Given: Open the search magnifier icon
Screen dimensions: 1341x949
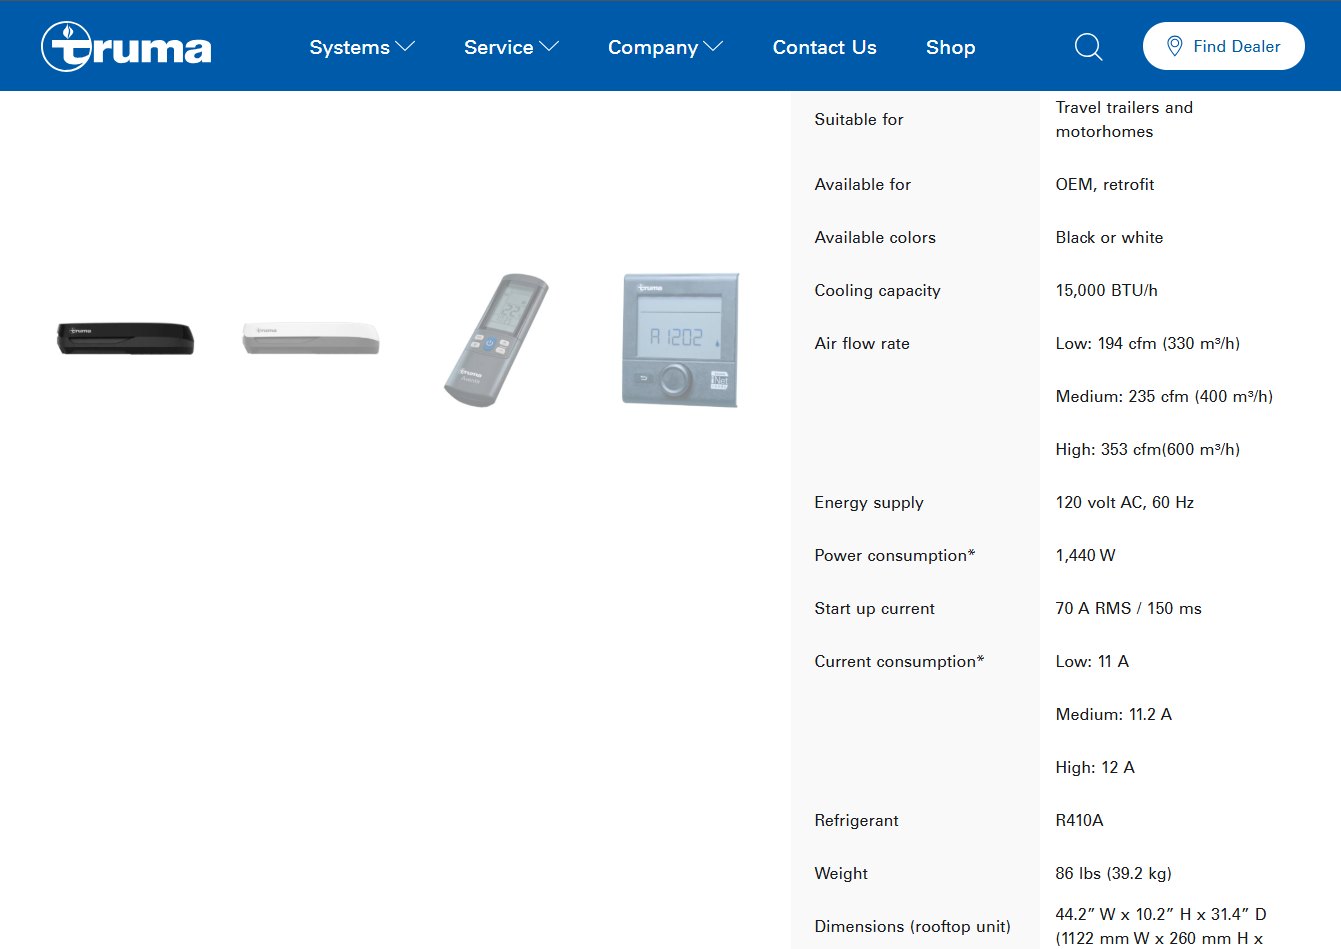Looking at the screenshot, I should tap(1088, 47).
